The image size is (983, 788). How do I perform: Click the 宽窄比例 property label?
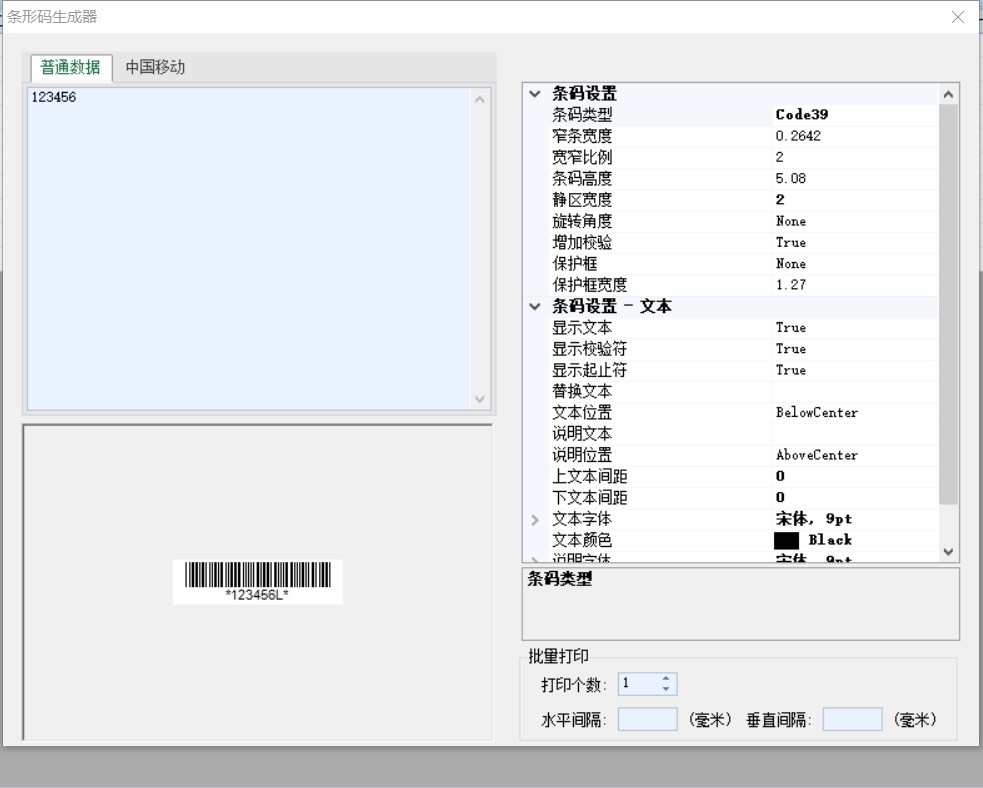pos(582,157)
